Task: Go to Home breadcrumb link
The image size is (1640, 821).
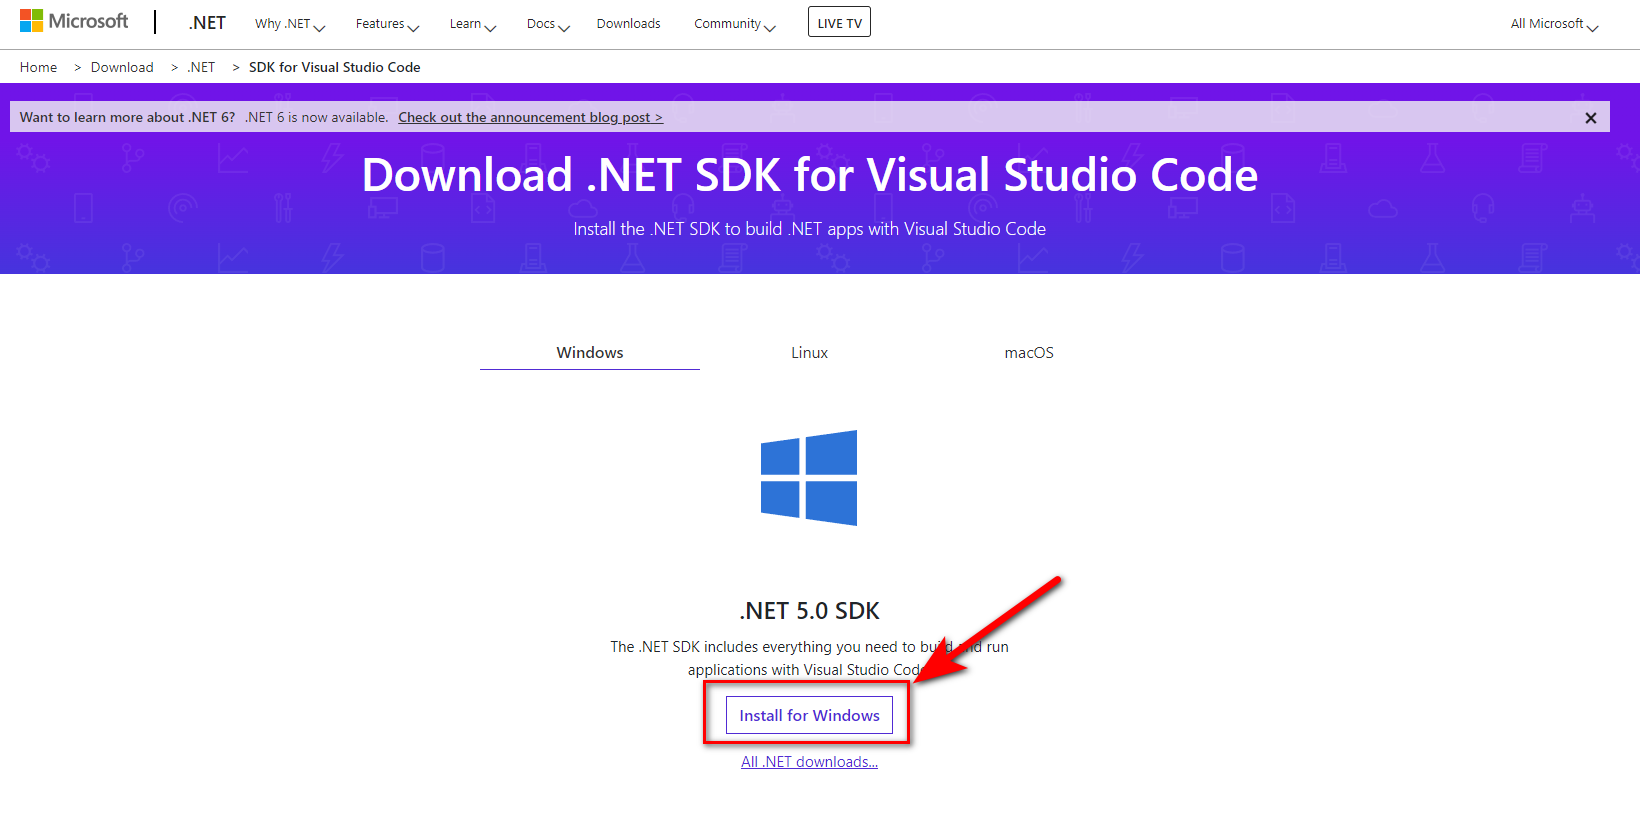Action: pyautogui.click(x=38, y=67)
